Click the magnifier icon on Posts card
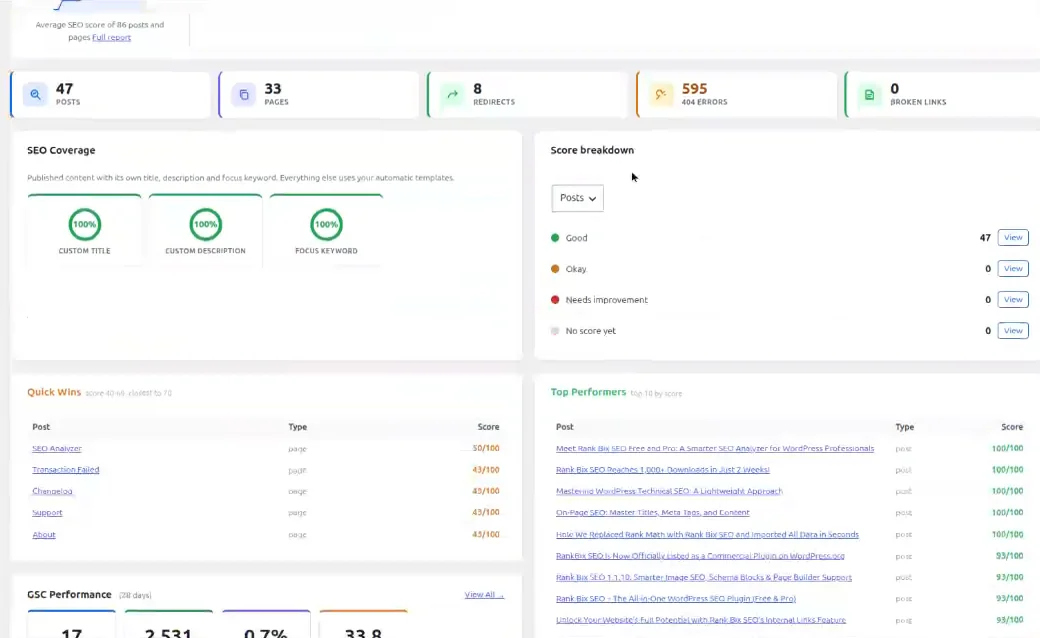The width and height of the screenshot is (1040, 638). pyautogui.click(x=36, y=95)
